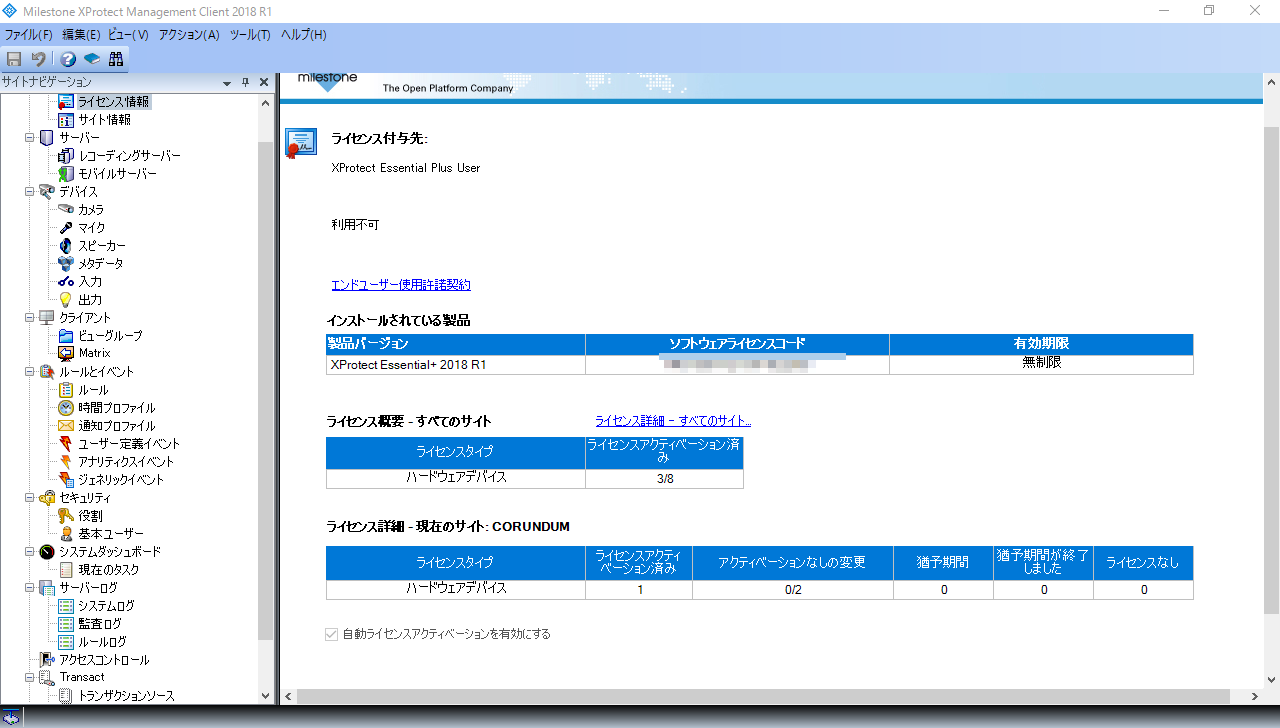Collapse the クライアント tree node
Screen dimensions: 1280x728
[30, 318]
